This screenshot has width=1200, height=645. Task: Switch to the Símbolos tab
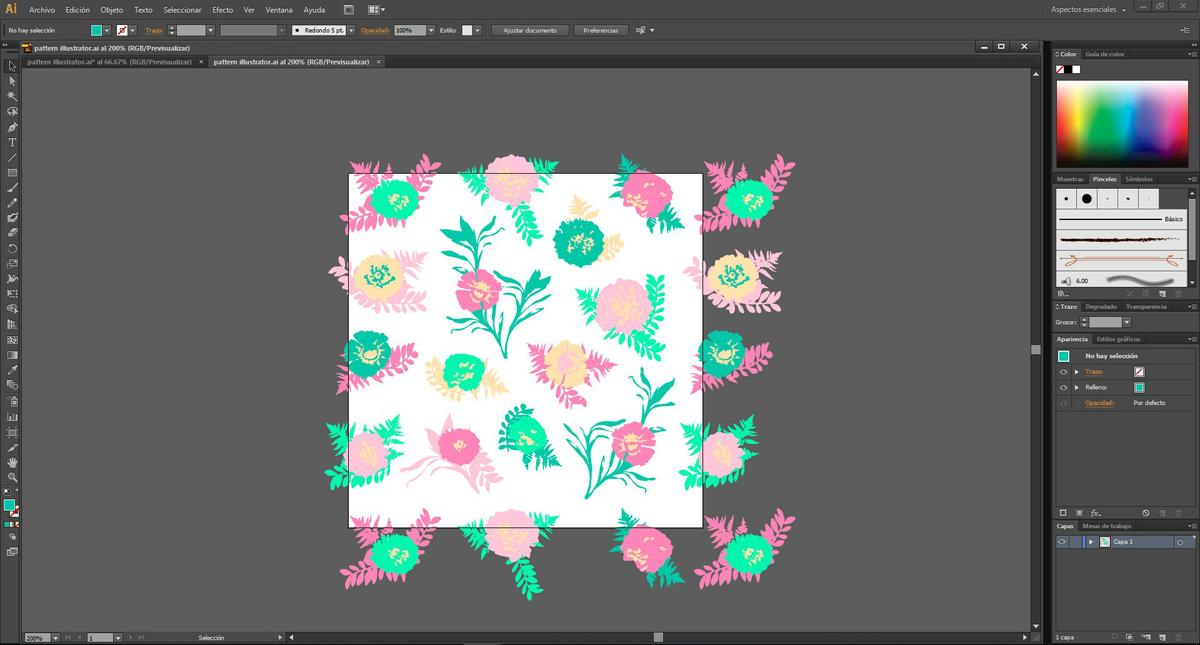pyautogui.click(x=1138, y=178)
